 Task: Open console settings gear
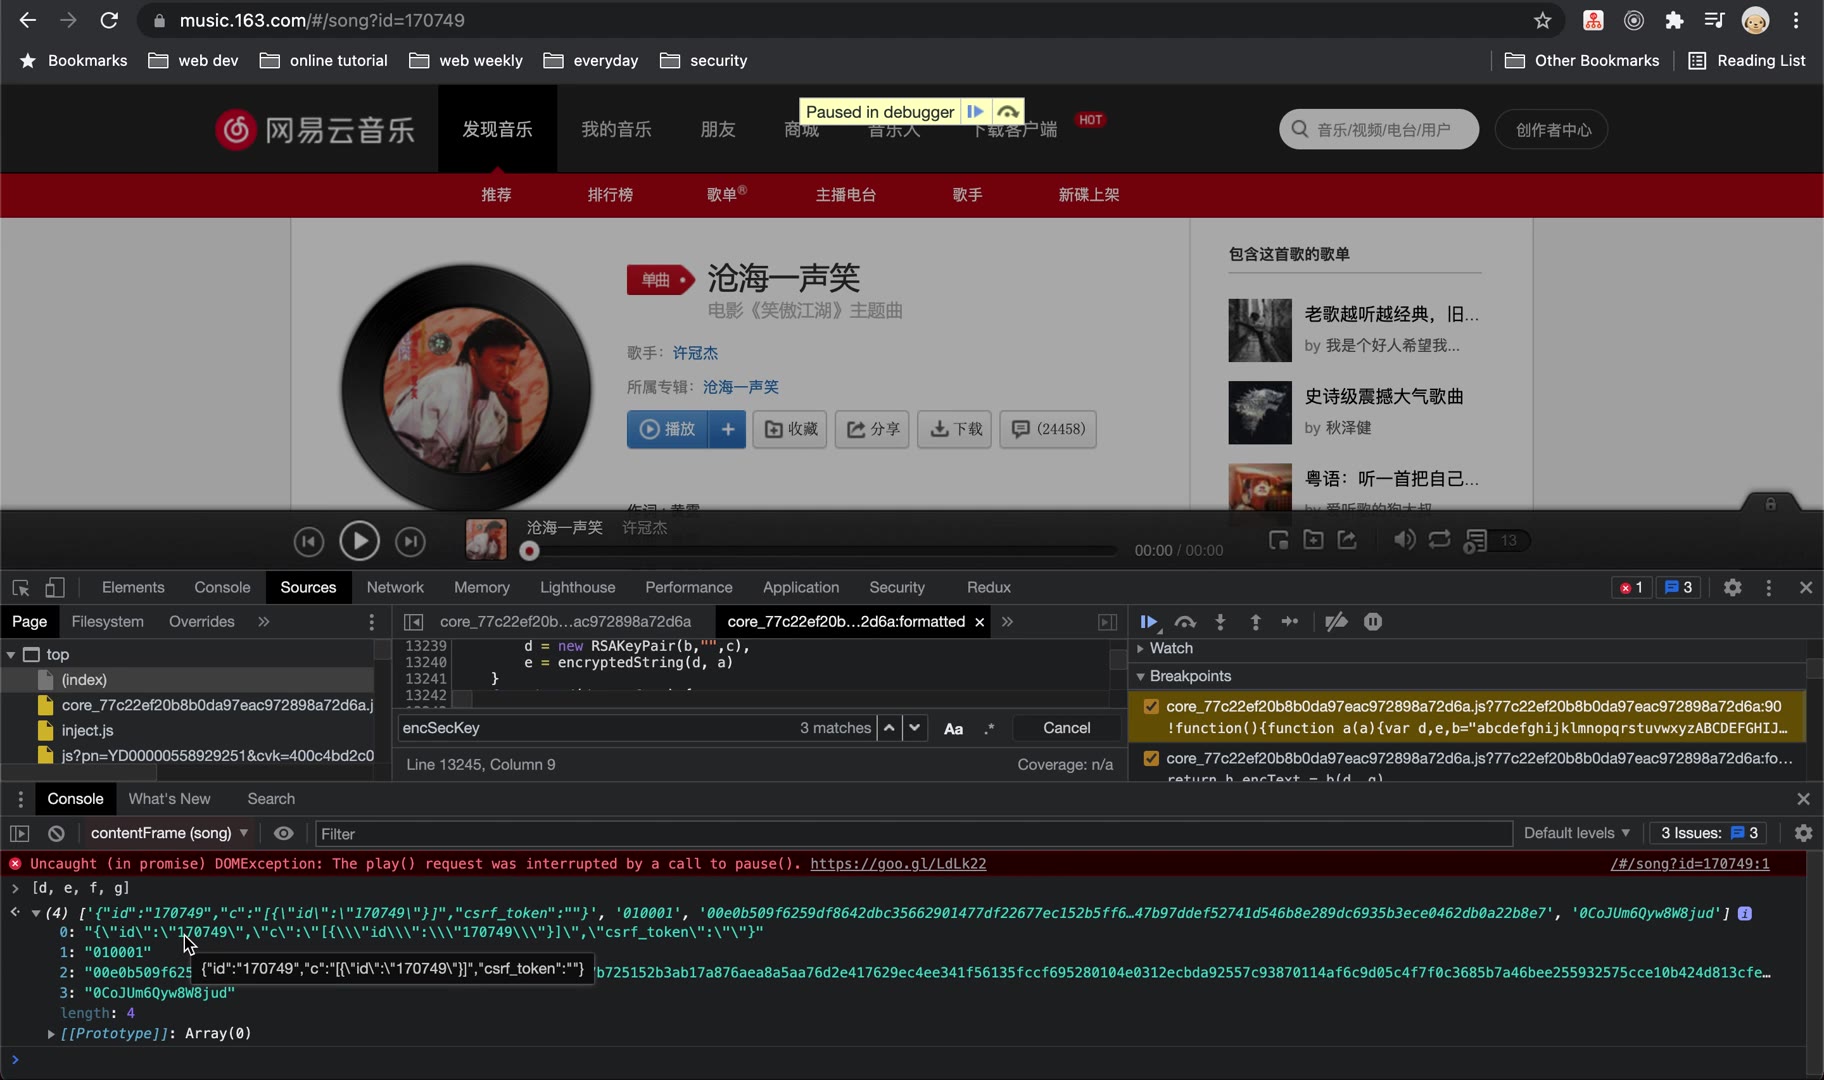1803,833
